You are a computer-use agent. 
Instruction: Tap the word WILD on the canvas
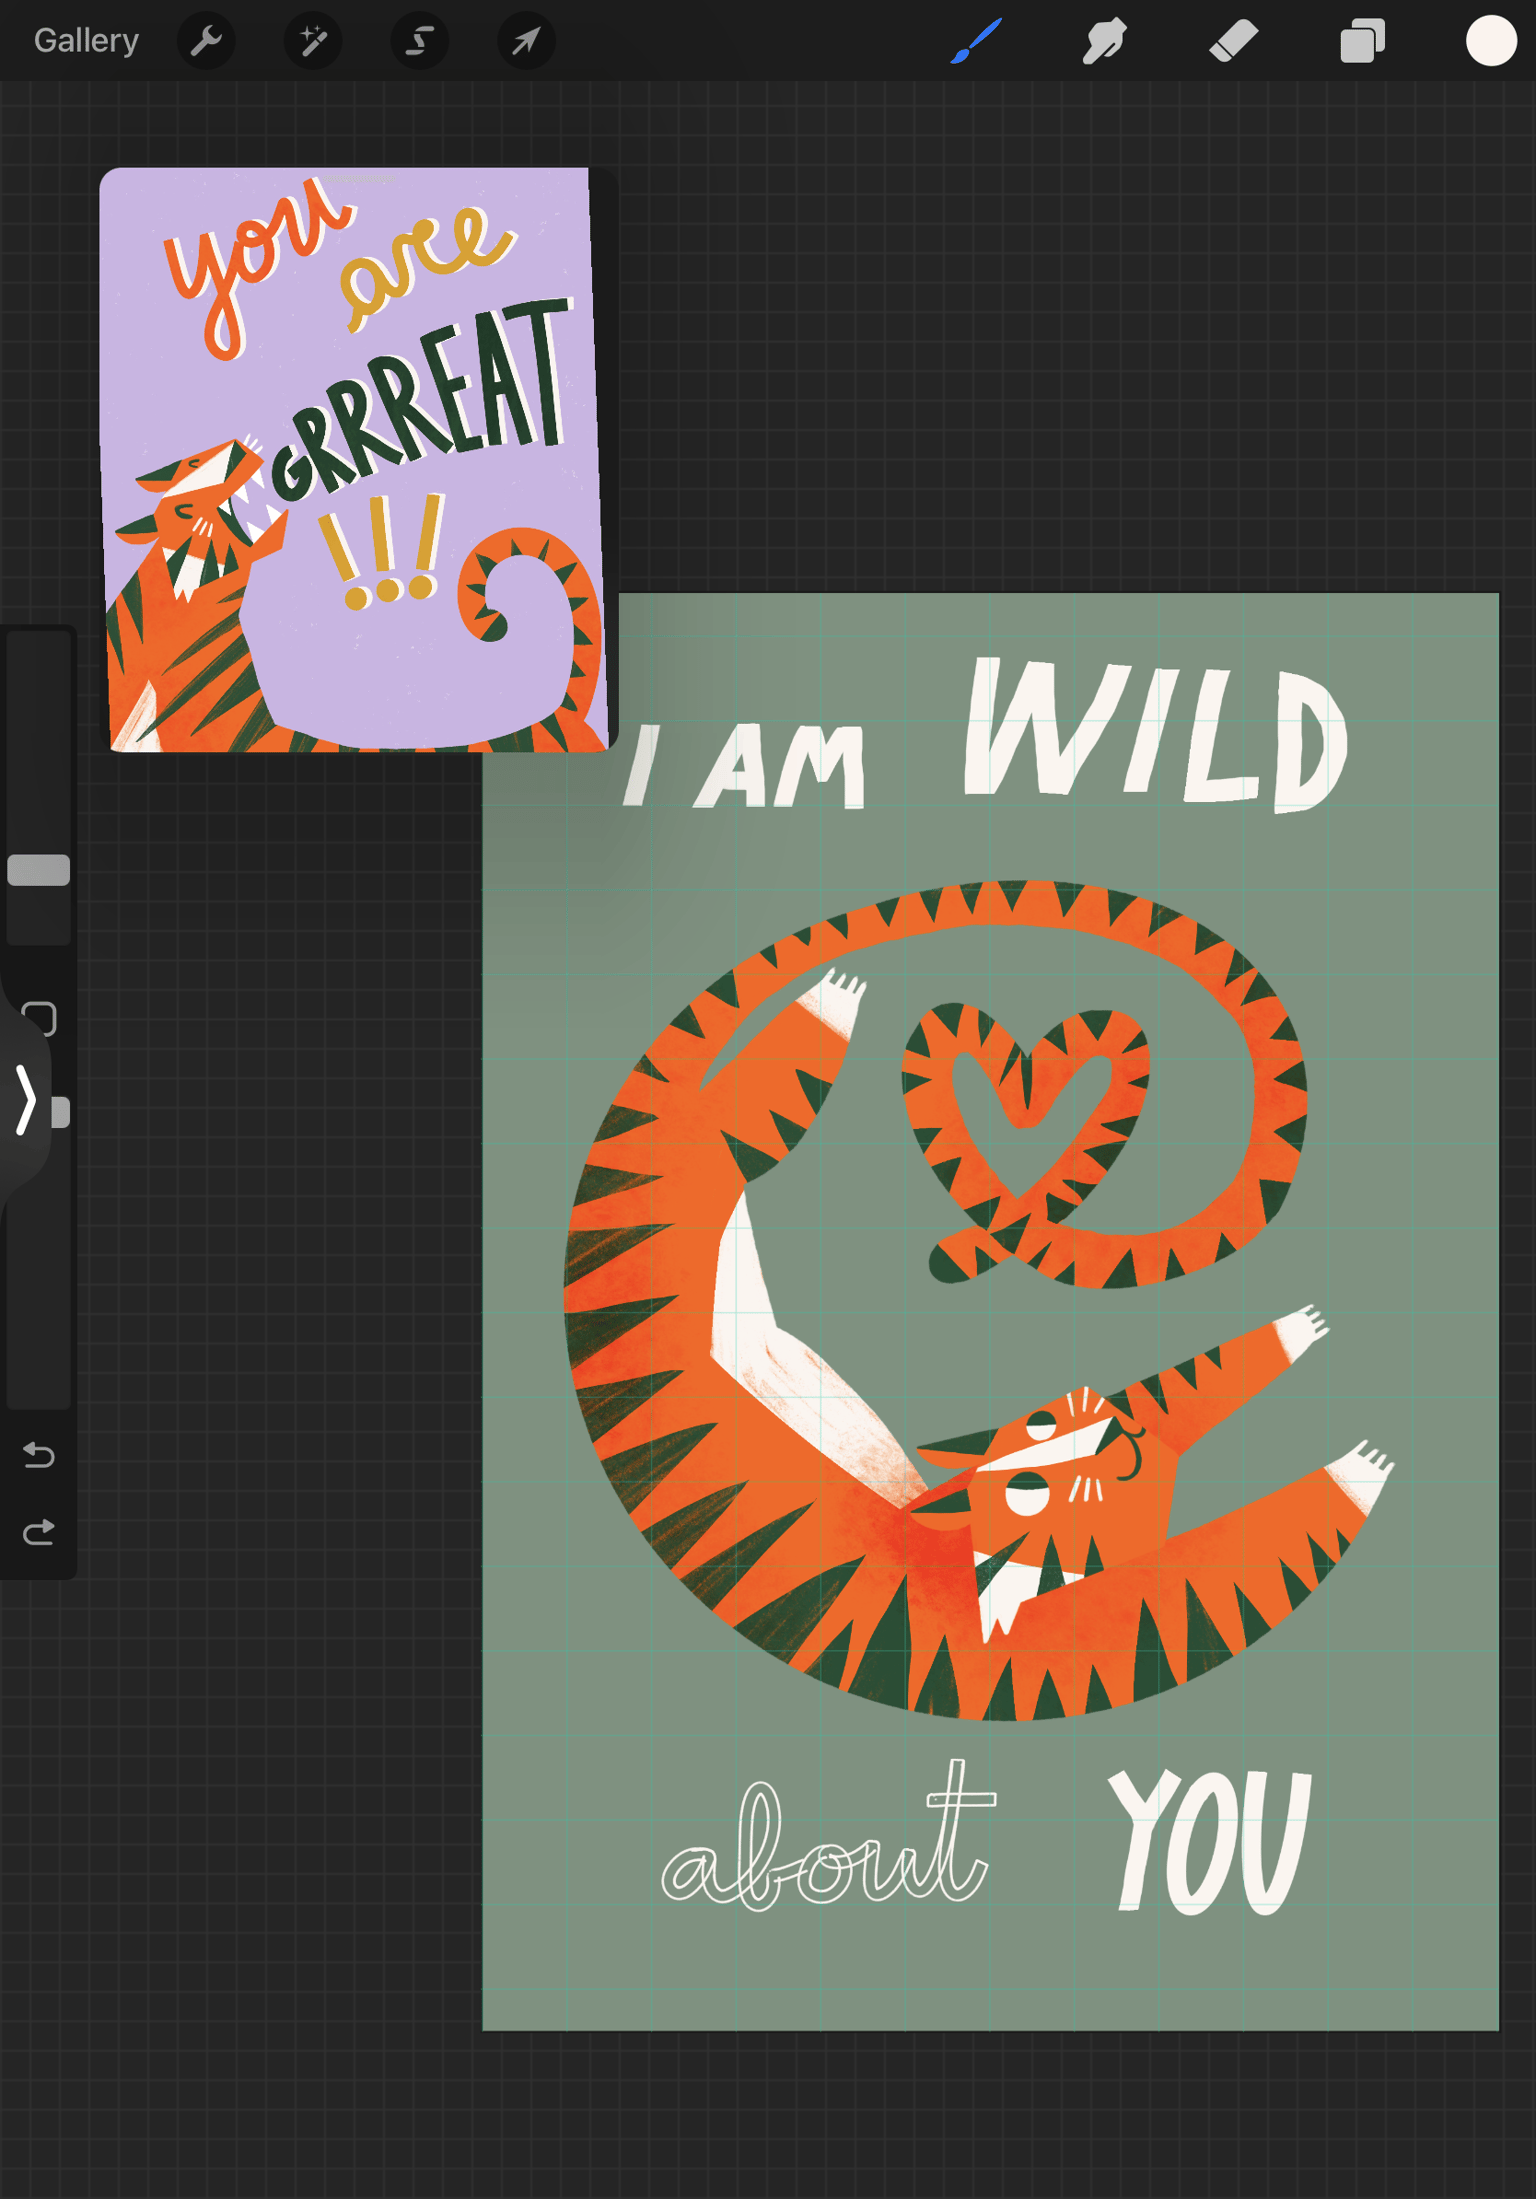point(1155,734)
